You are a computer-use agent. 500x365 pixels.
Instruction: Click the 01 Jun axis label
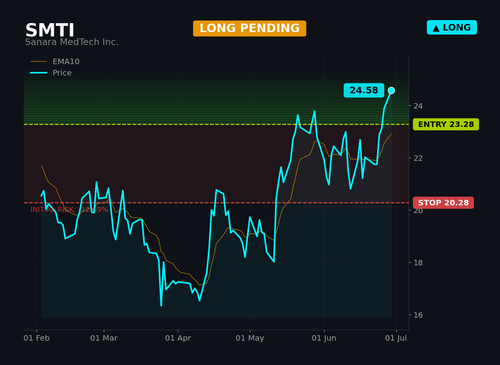[324, 338]
